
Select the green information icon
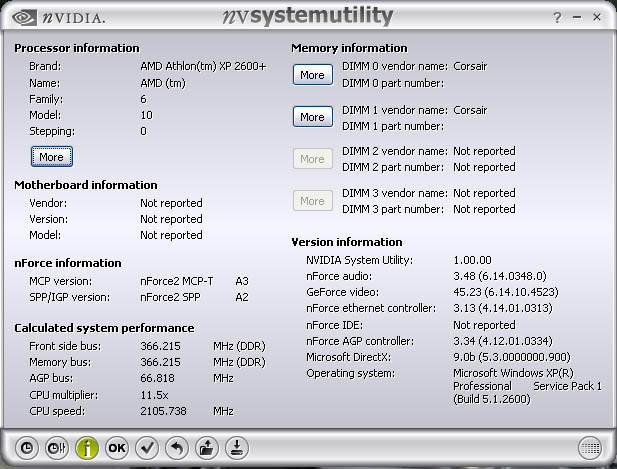tap(87, 448)
